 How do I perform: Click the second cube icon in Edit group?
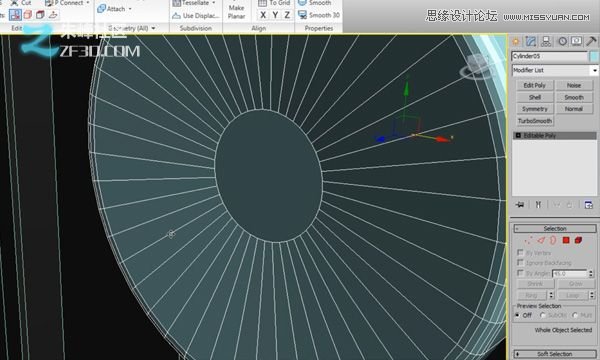[28, 15]
